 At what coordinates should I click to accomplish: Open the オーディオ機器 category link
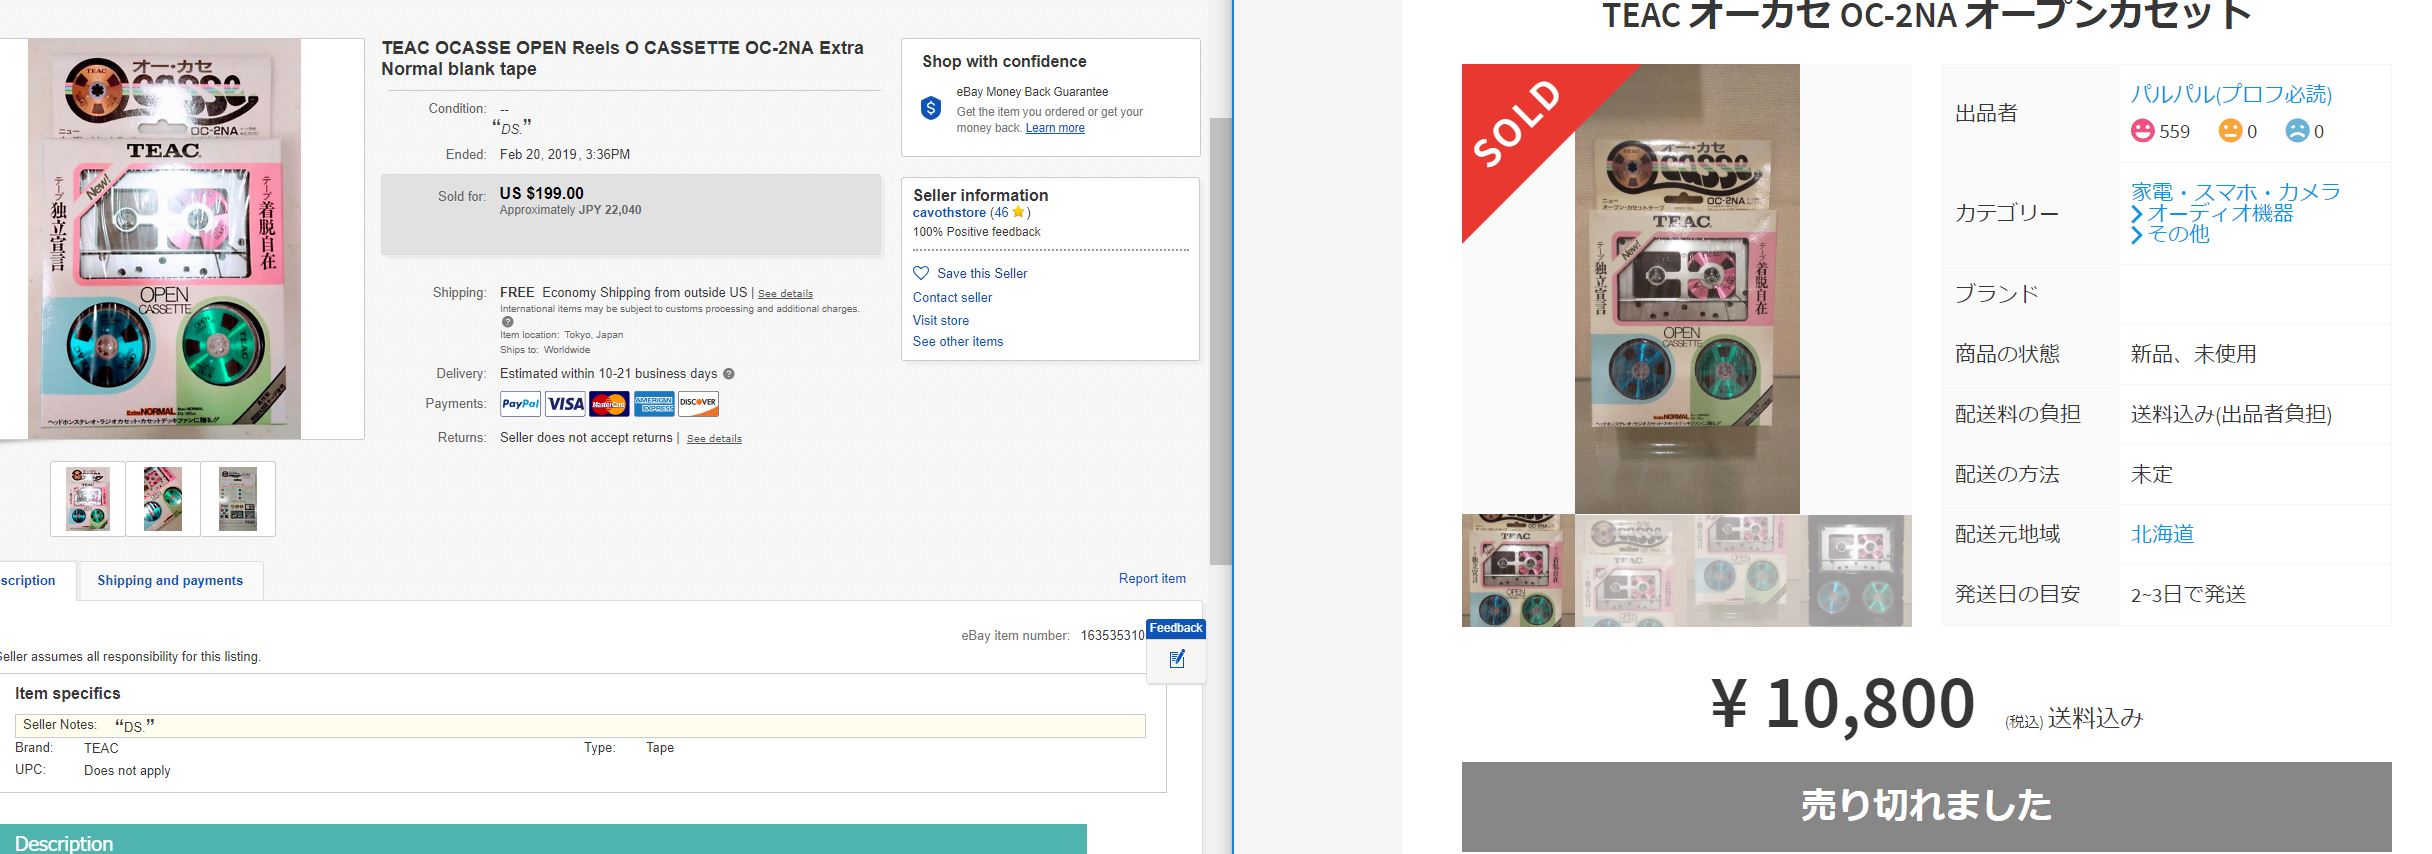click(2220, 213)
